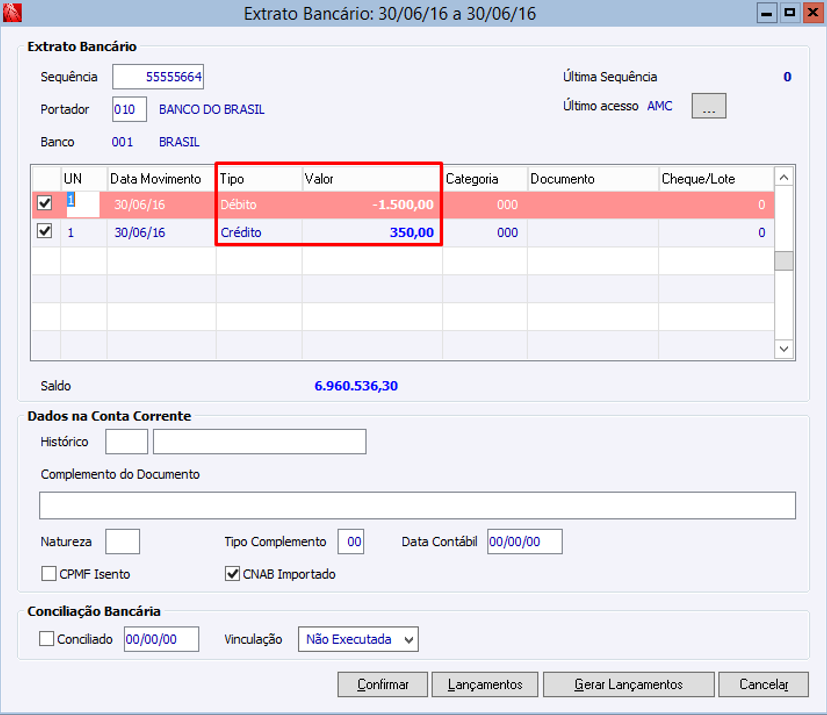Image resolution: width=827 pixels, height=715 pixels.
Task: Focus the Portador code field
Action: [x=129, y=109]
